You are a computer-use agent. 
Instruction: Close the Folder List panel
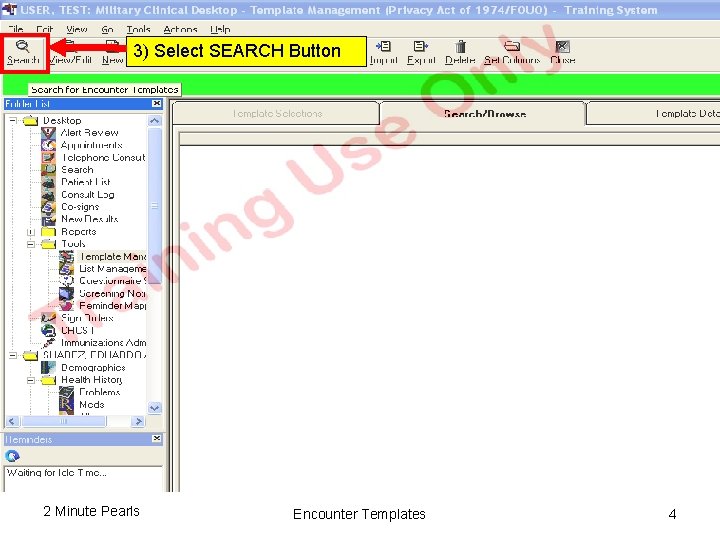(x=157, y=104)
